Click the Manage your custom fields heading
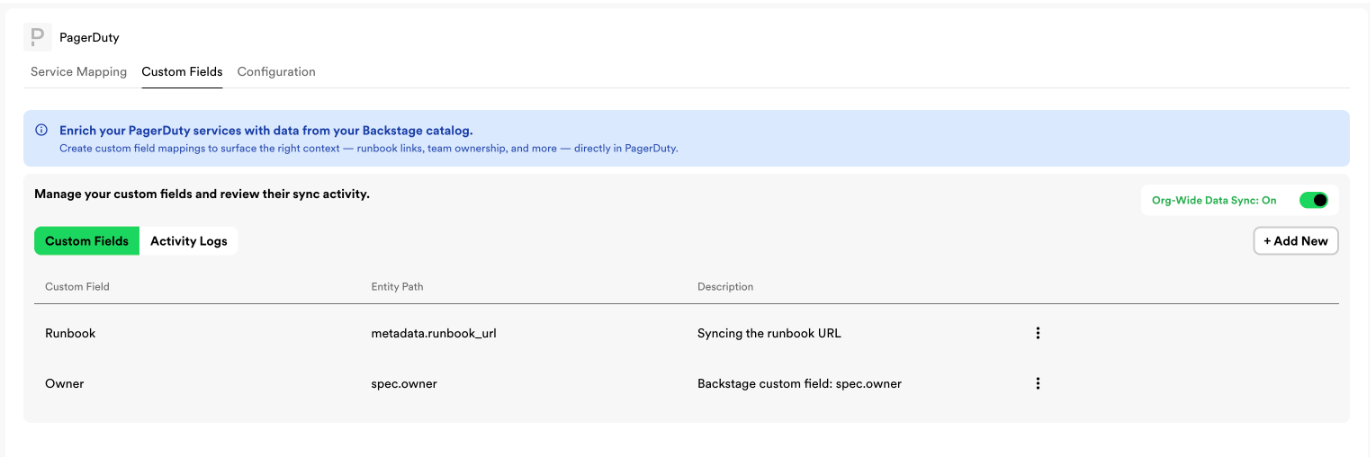The image size is (1370, 468). [202, 193]
